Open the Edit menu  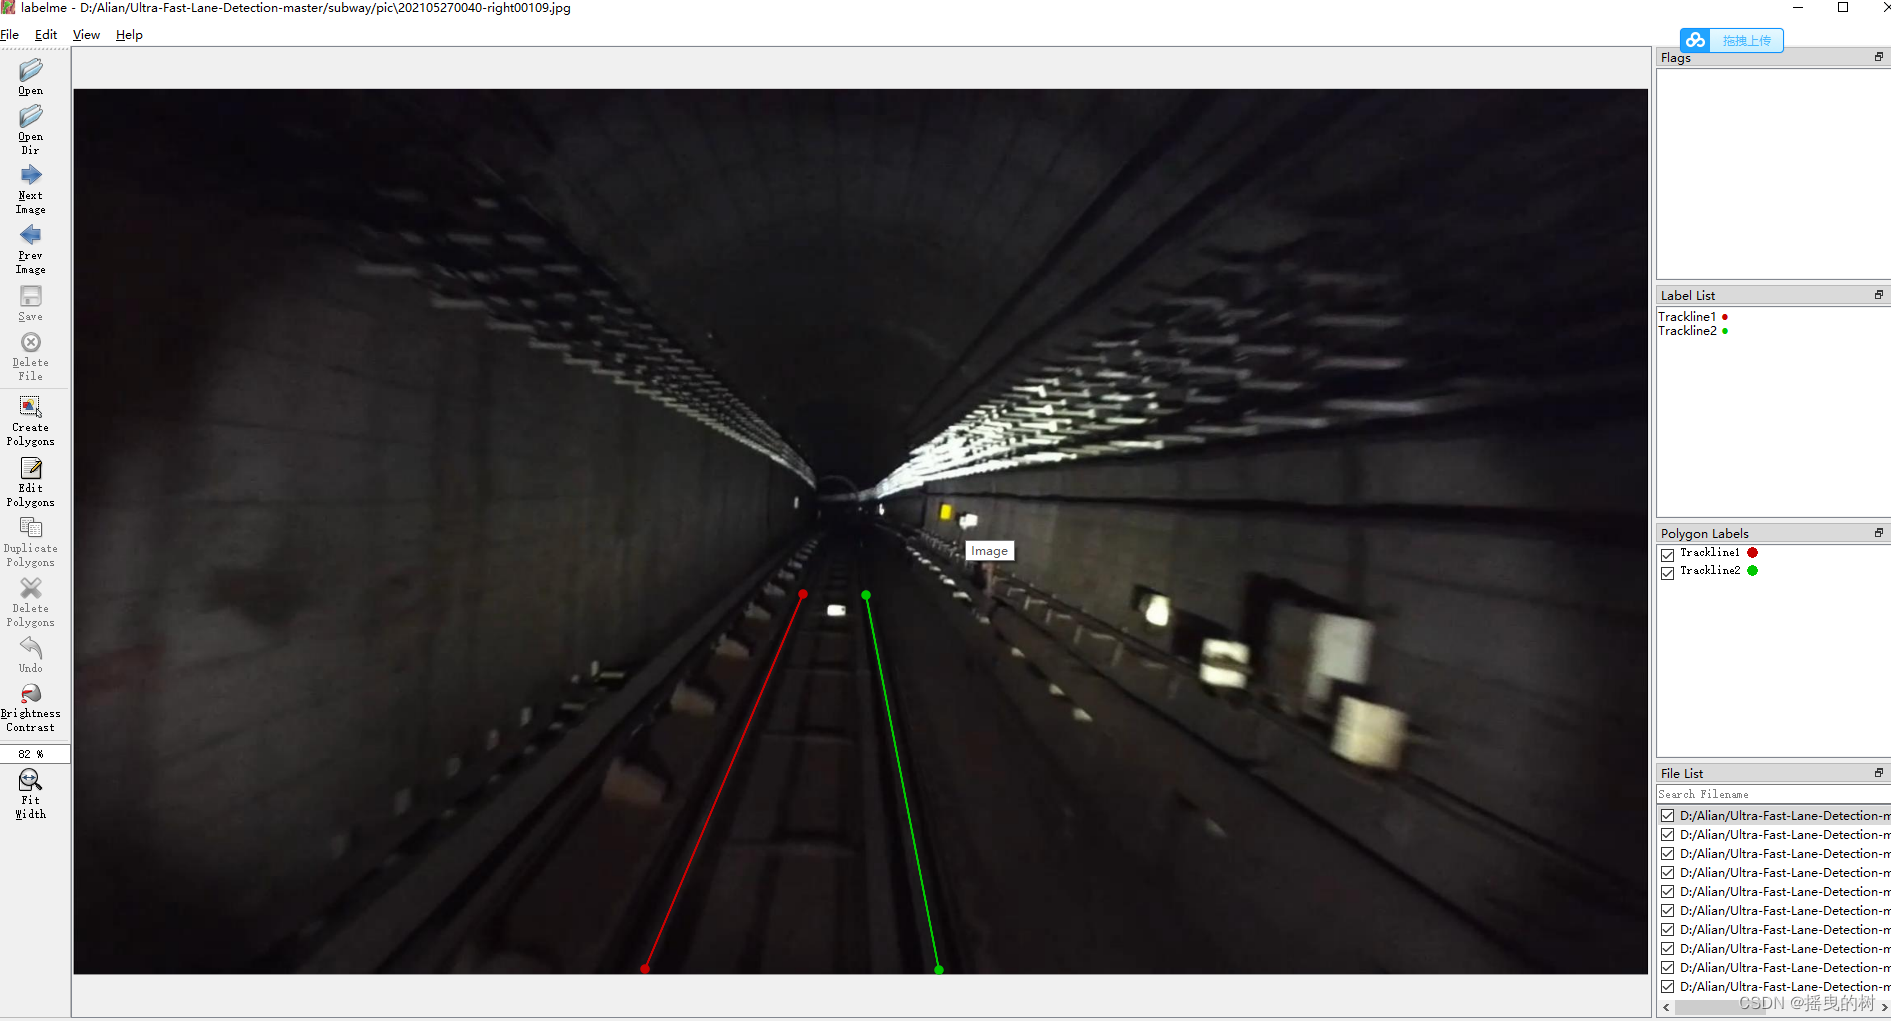pyautogui.click(x=45, y=34)
